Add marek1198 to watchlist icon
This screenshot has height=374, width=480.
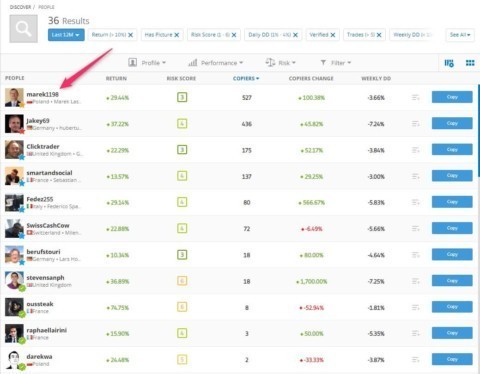click(415, 97)
